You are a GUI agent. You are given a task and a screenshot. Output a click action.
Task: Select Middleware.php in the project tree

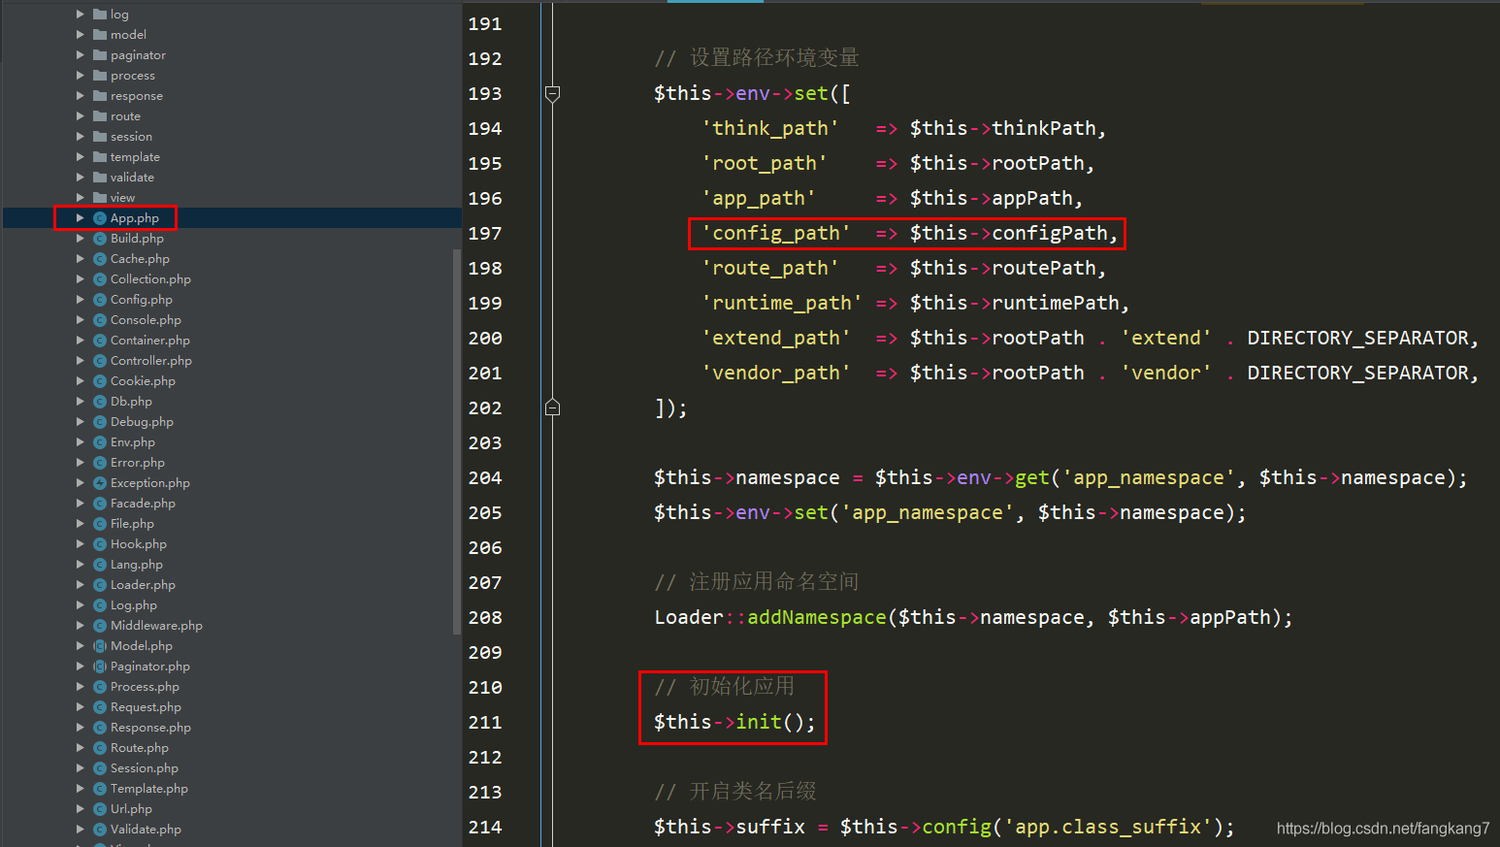[x=156, y=626]
